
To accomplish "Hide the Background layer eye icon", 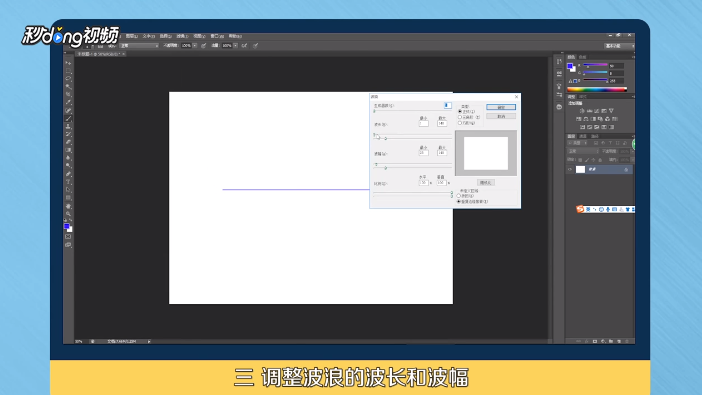I will click(570, 170).
